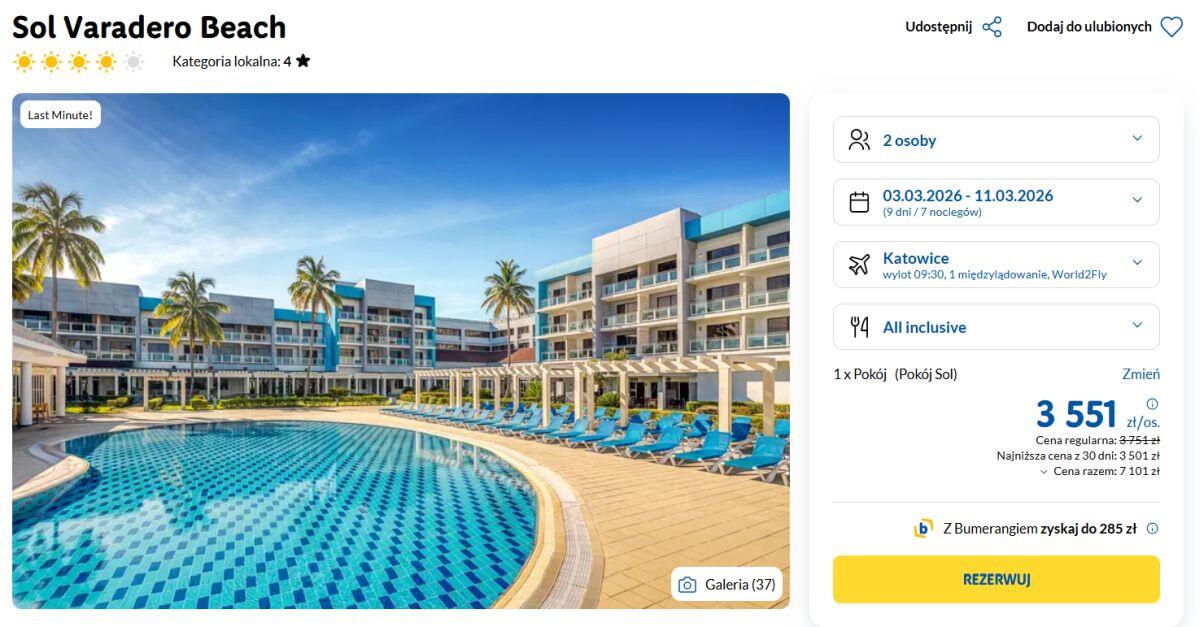Open the All inclusive board dropdown
This screenshot has height=627, width=1200.
pyautogui.click(x=1137, y=326)
